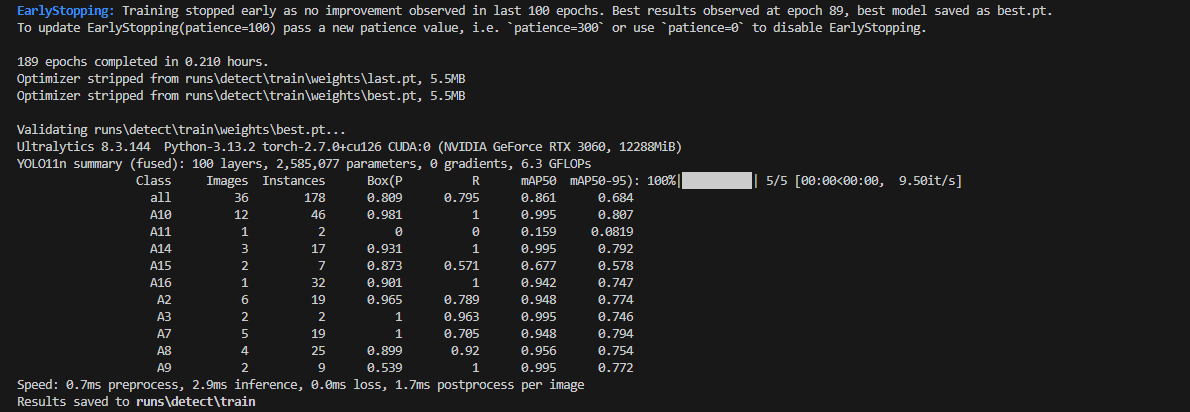Click the Box(P column header
Viewport: 1190px width, 412px height.
[385, 181]
